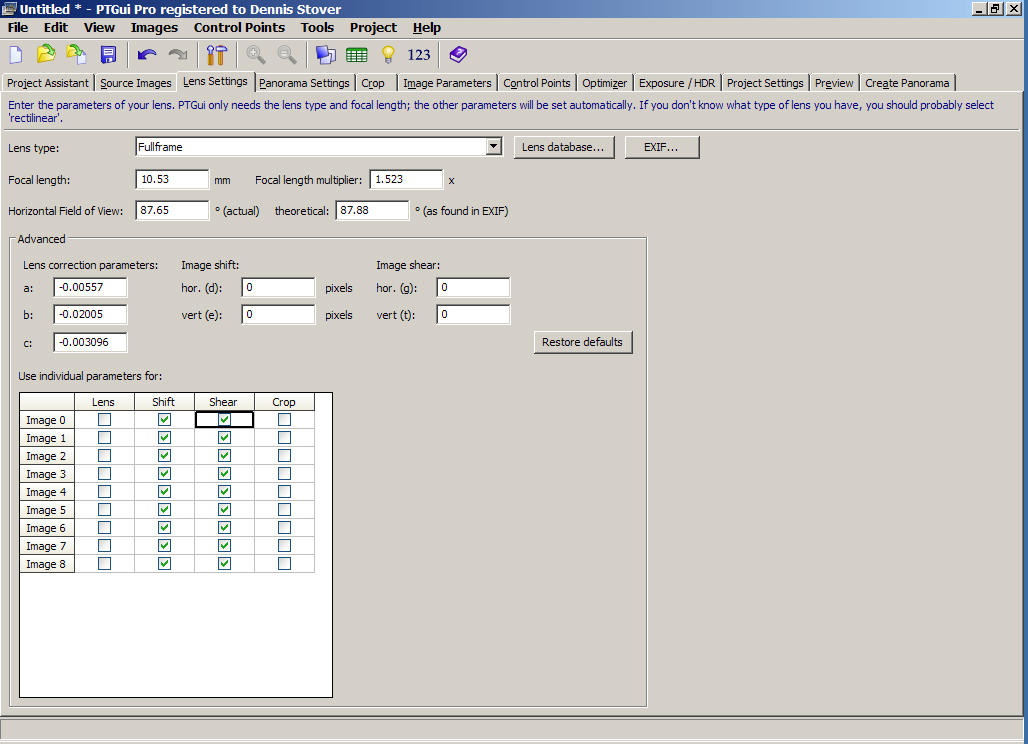The height and width of the screenshot is (744, 1028).
Task: Tick the Lens checkbox for Image 0
Action: (x=104, y=420)
